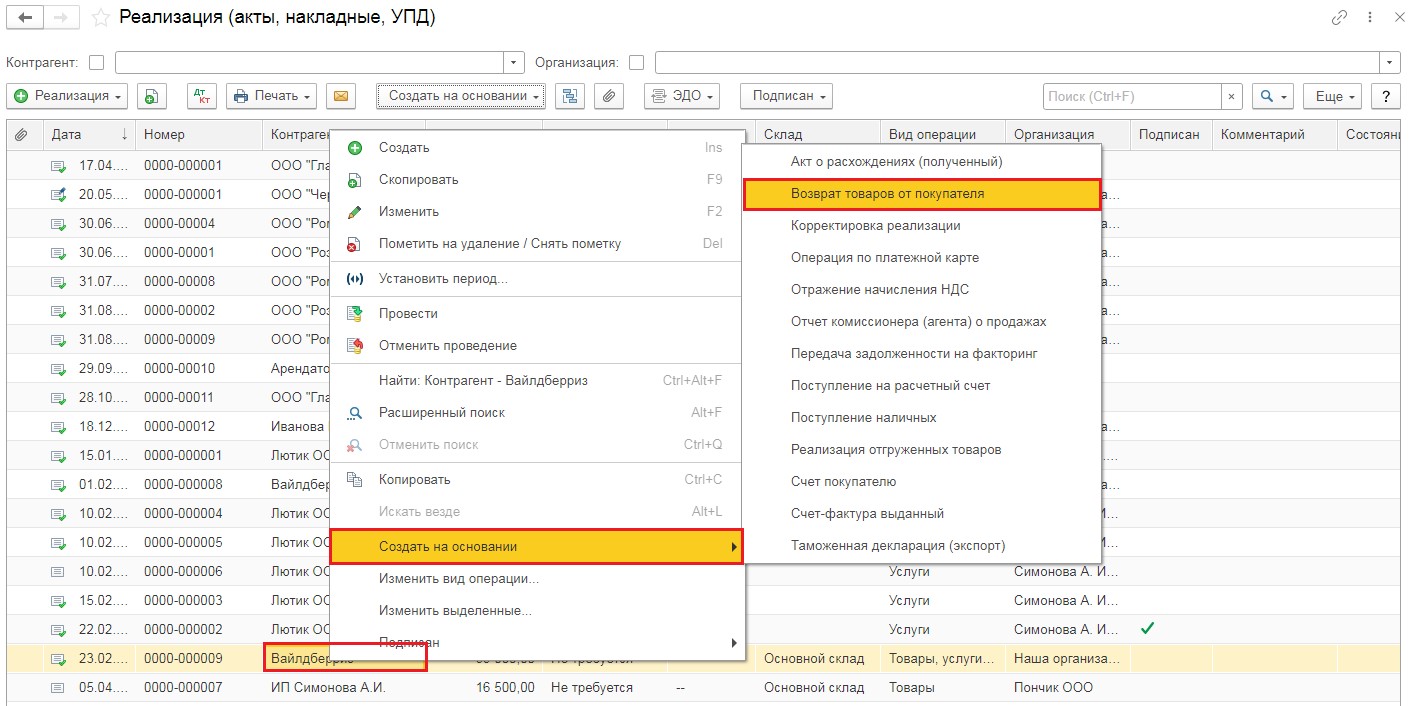1415x706 pixels.
Task: Select Возврат товаров от покупателя
Action: point(922,194)
